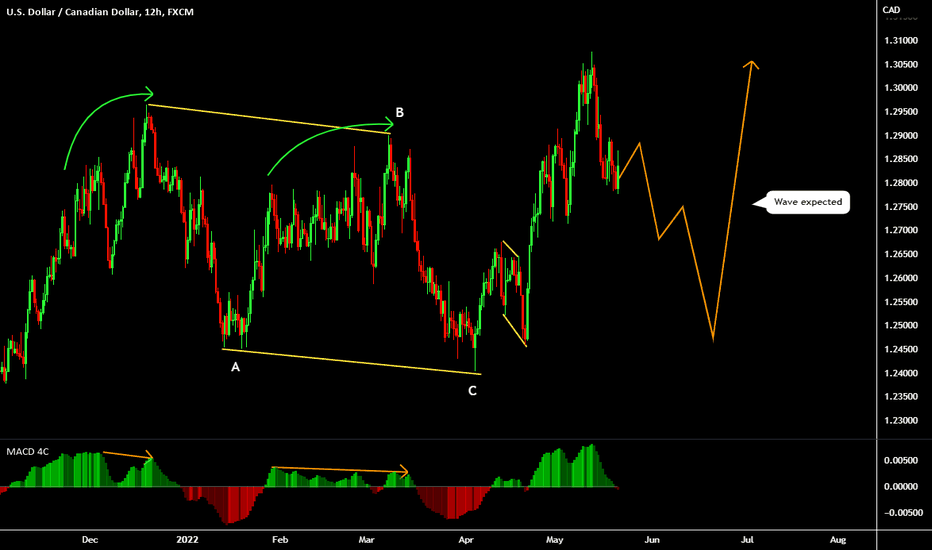Click the 0.00500 MACD scale value
This screenshot has width=932, height=550.
(900, 461)
